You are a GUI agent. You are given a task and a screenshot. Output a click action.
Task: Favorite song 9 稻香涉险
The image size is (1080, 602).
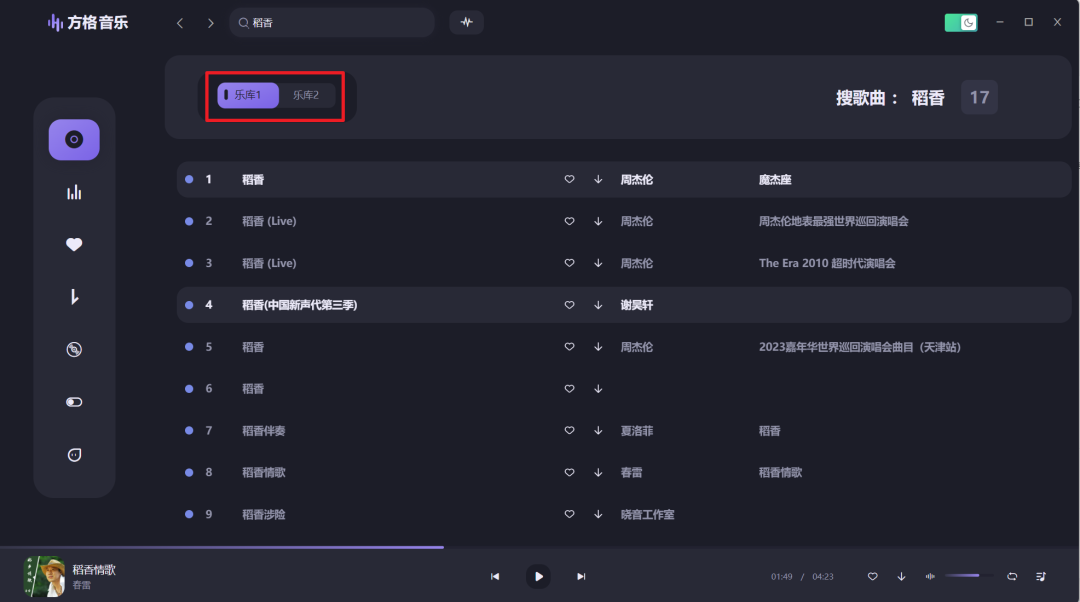click(570, 515)
